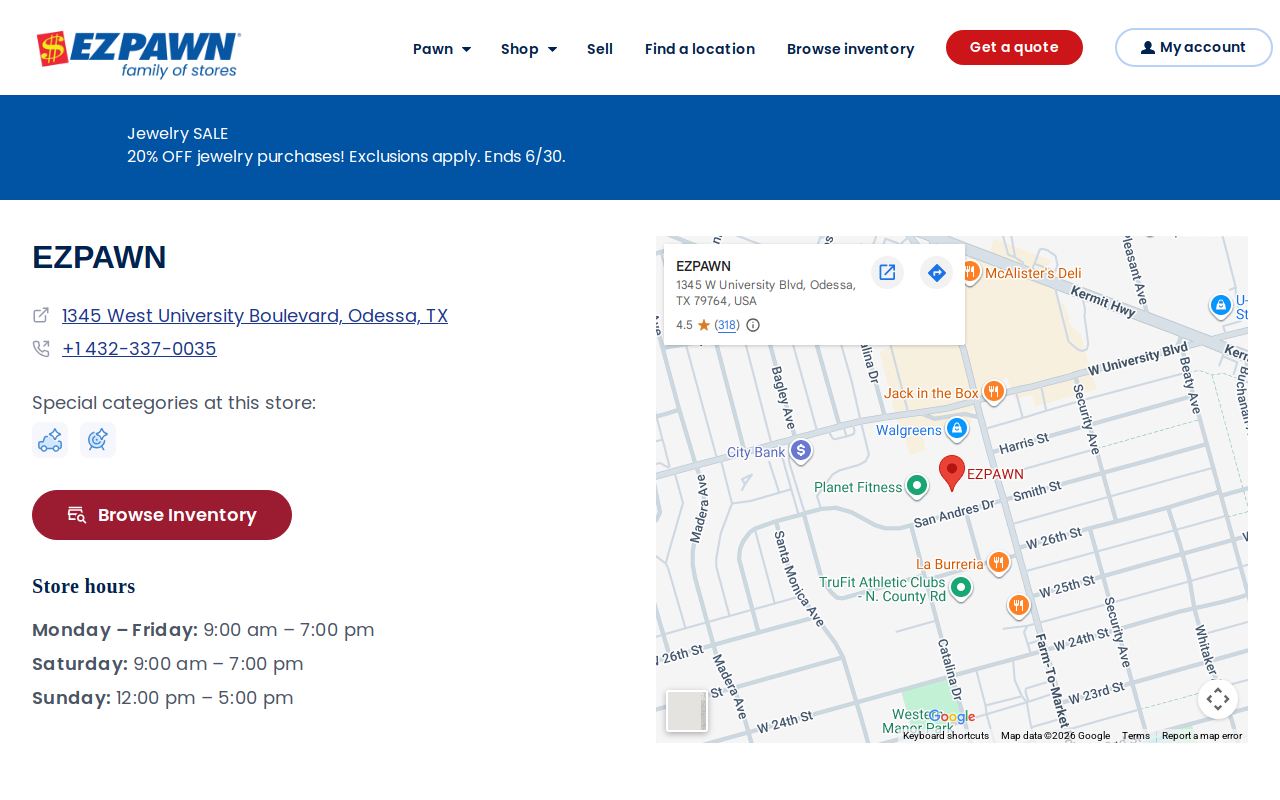Click the red Browse Inventory button

pyautogui.click(x=162, y=515)
